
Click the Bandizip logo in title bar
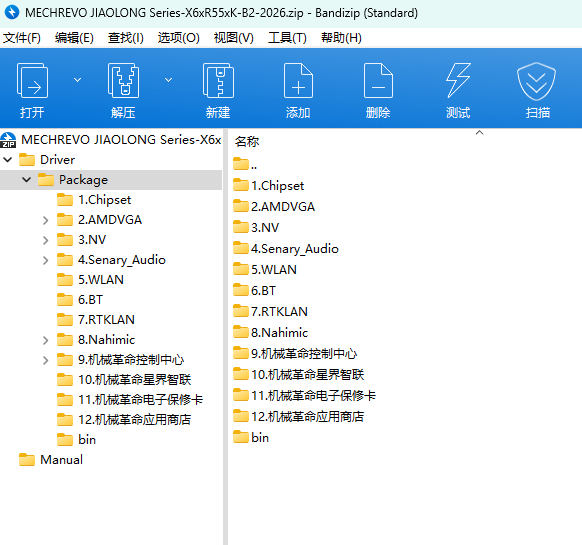(x=12, y=12)
